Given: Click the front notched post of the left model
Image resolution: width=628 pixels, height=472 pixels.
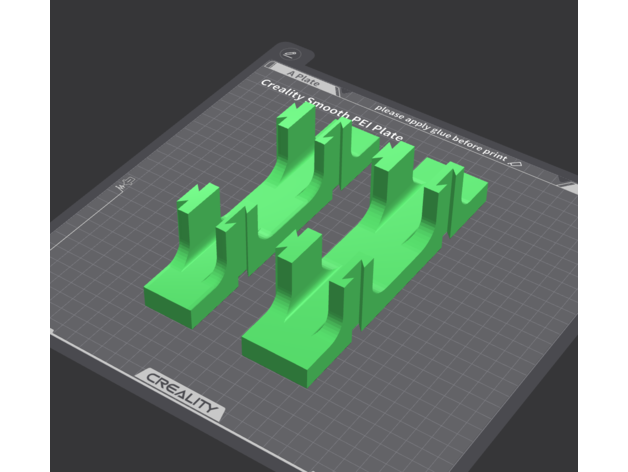Looking at the screenshot, I should click(198, 215).
